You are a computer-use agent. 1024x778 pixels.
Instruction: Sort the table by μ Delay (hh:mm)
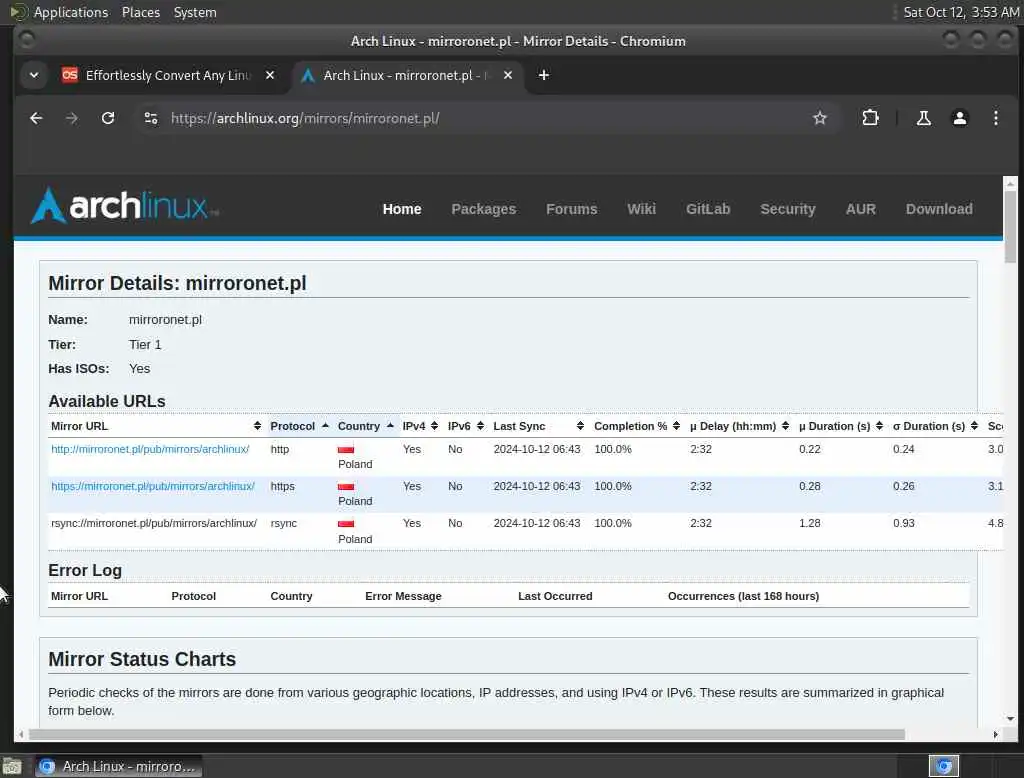[x=739, y=426]
